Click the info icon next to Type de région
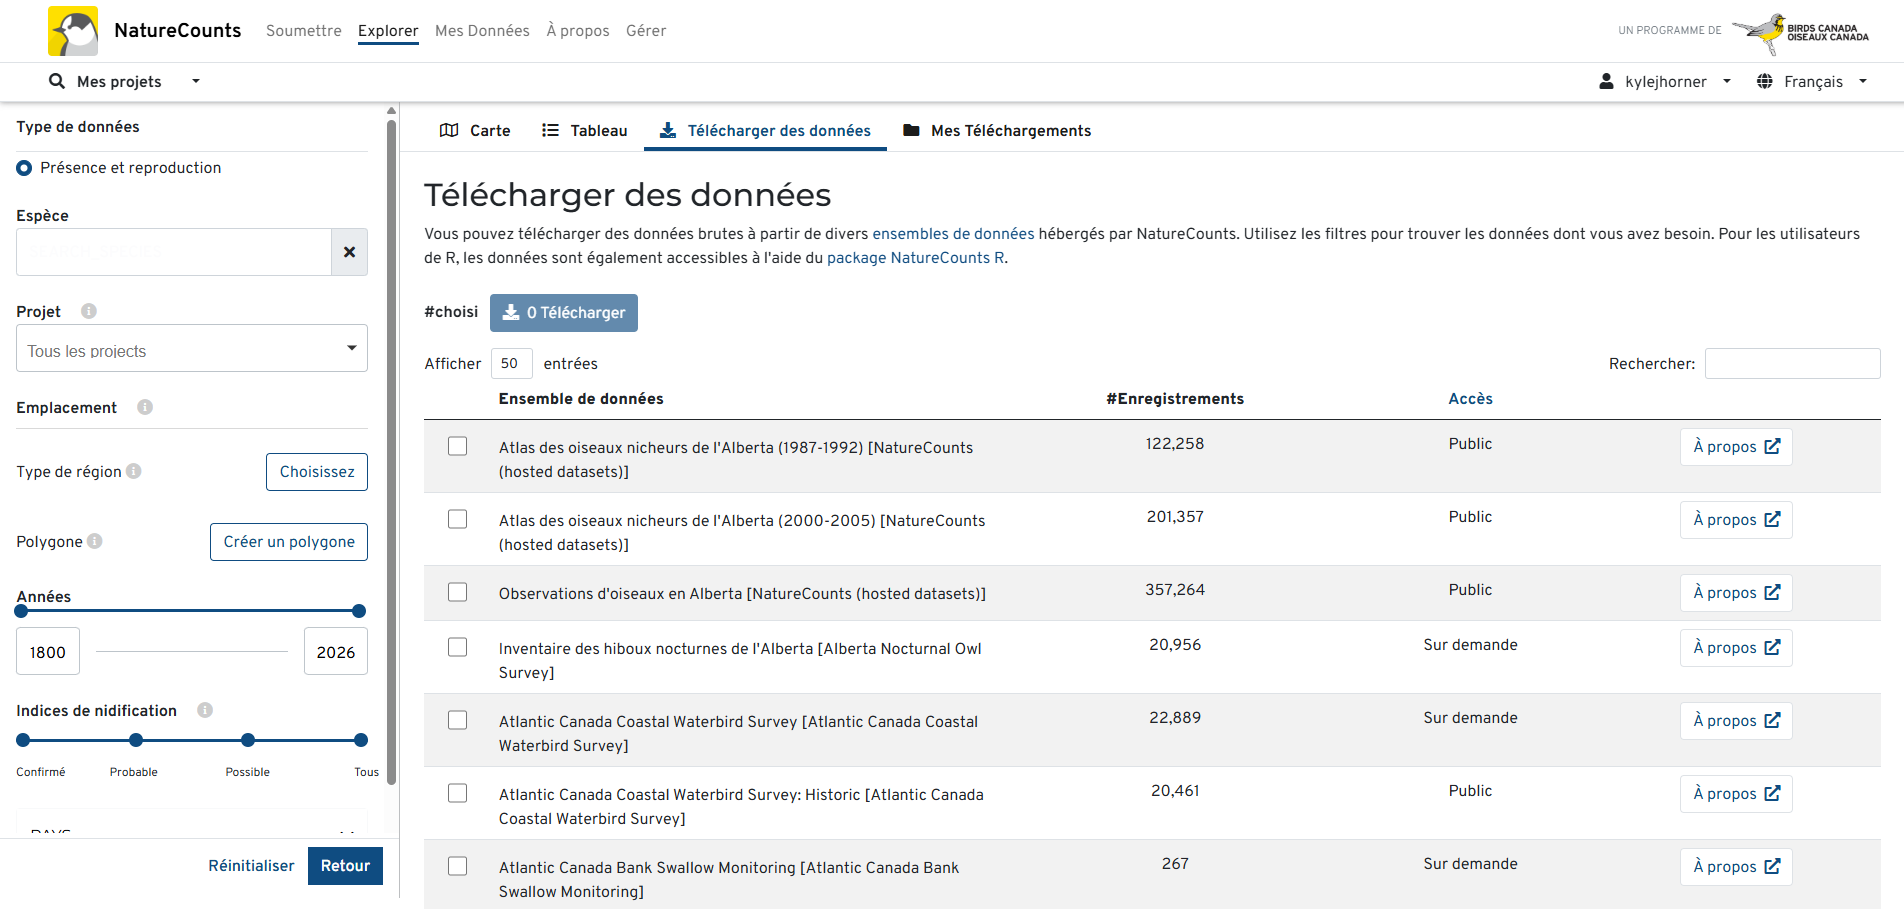This screenshot has height=909, width=1904. (134, 471)
